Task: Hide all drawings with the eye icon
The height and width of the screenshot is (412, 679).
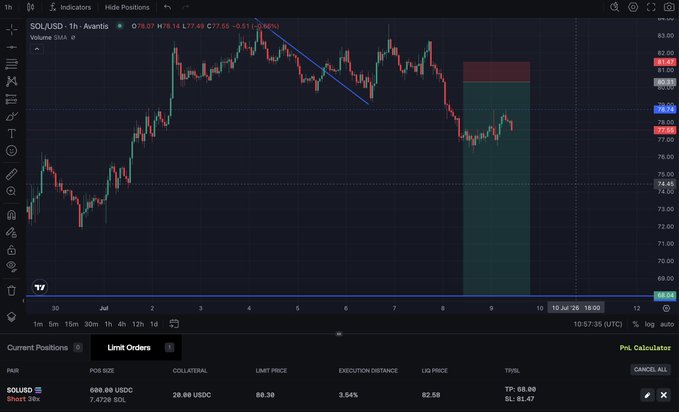Action: (12, 266)
